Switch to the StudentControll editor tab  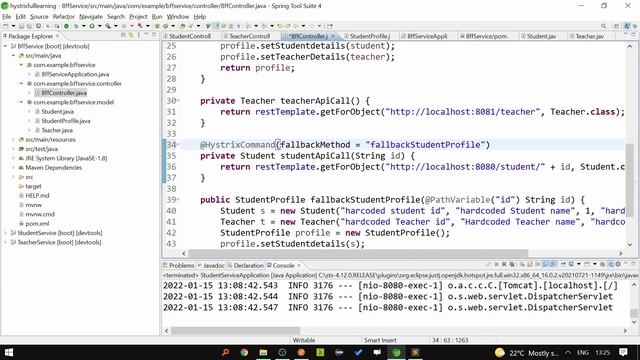tap(190, 36)
